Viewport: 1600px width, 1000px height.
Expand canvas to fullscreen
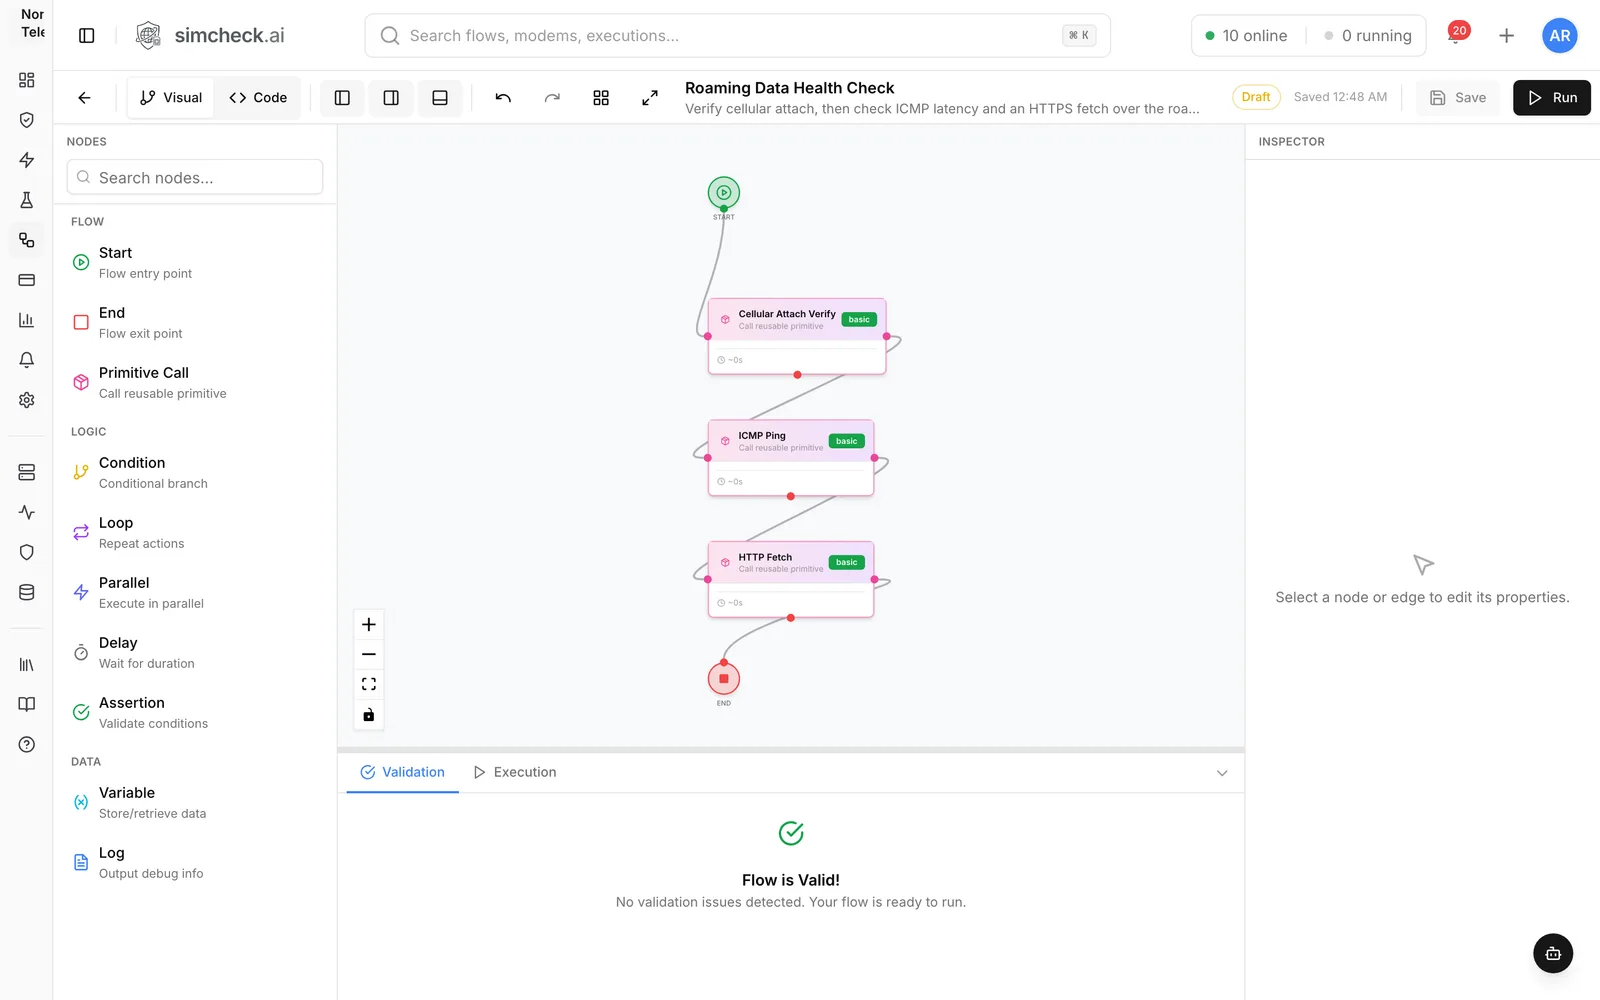(x=650, y=98)
